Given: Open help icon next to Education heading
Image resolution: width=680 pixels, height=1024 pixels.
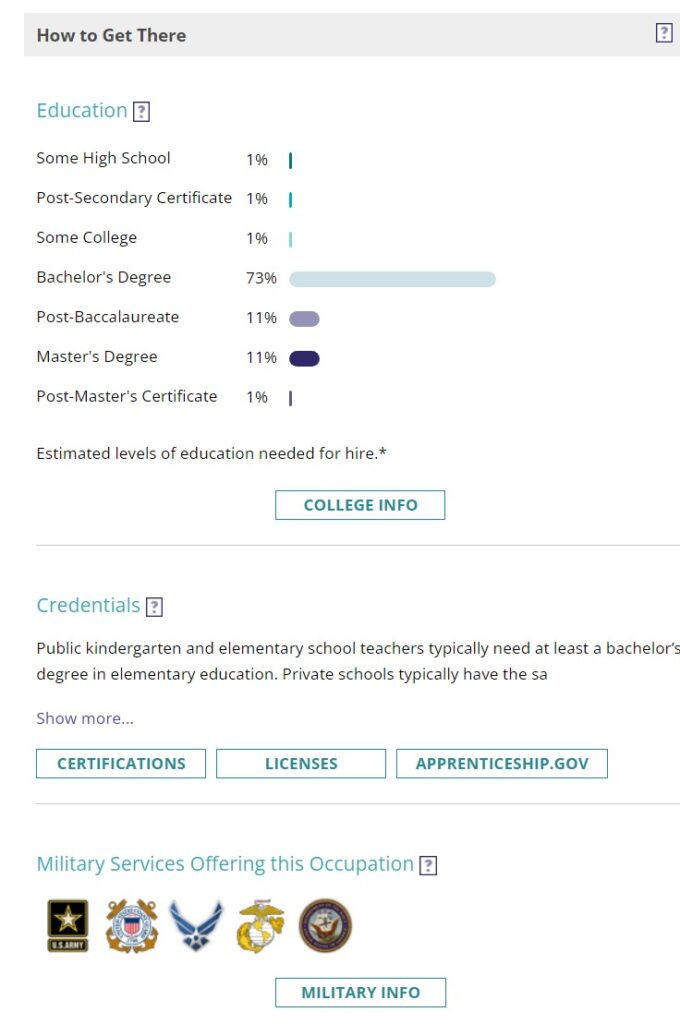Looking at the screenshot, I should (x=141, y=112).
